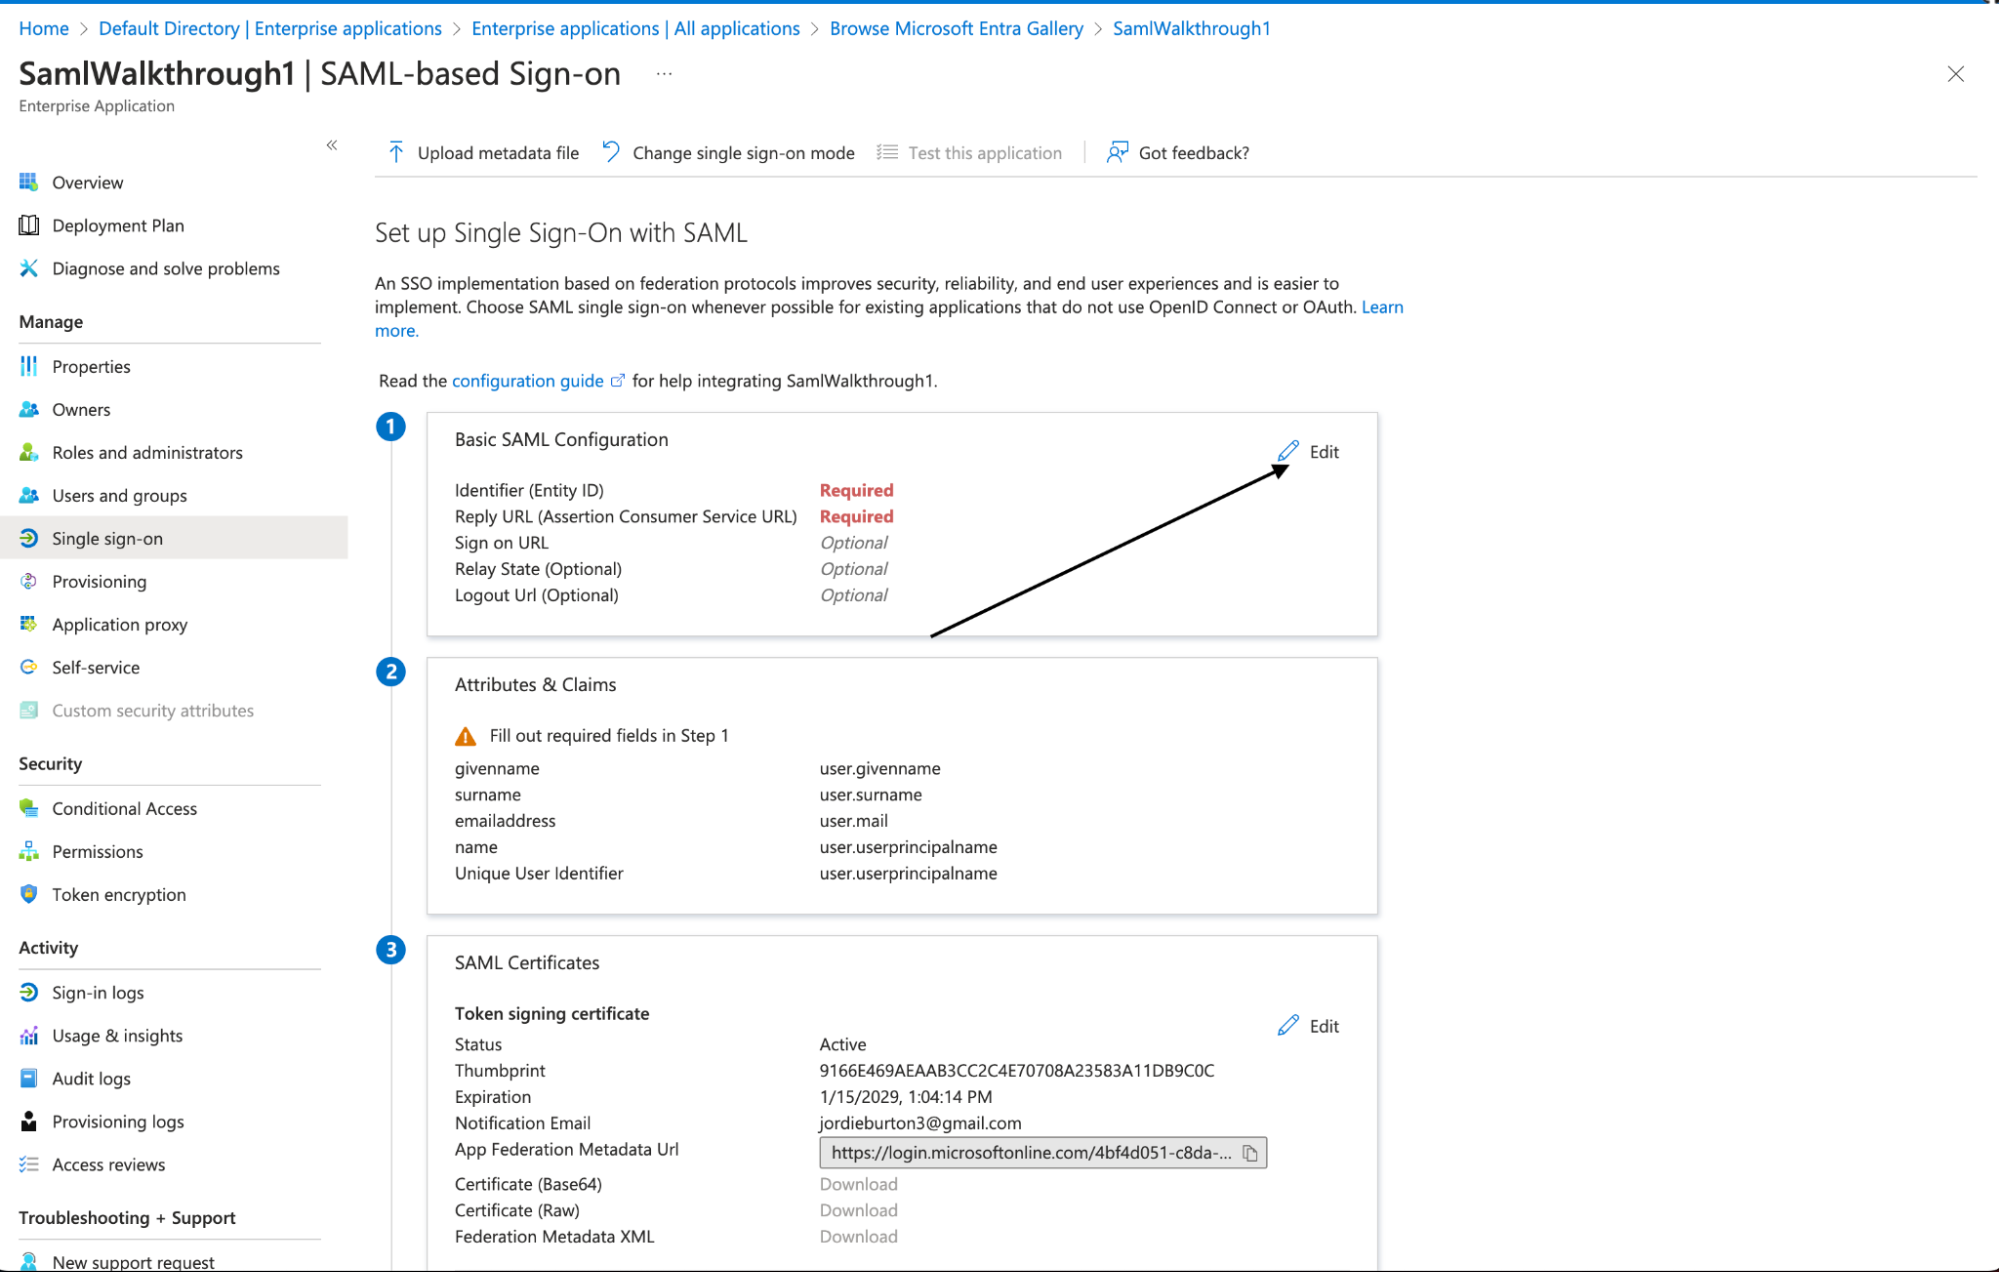Click Change single sign-on mode button
Viewport: 1999px width, 1272px height.
pyautogui.click(x=728, y=152)
